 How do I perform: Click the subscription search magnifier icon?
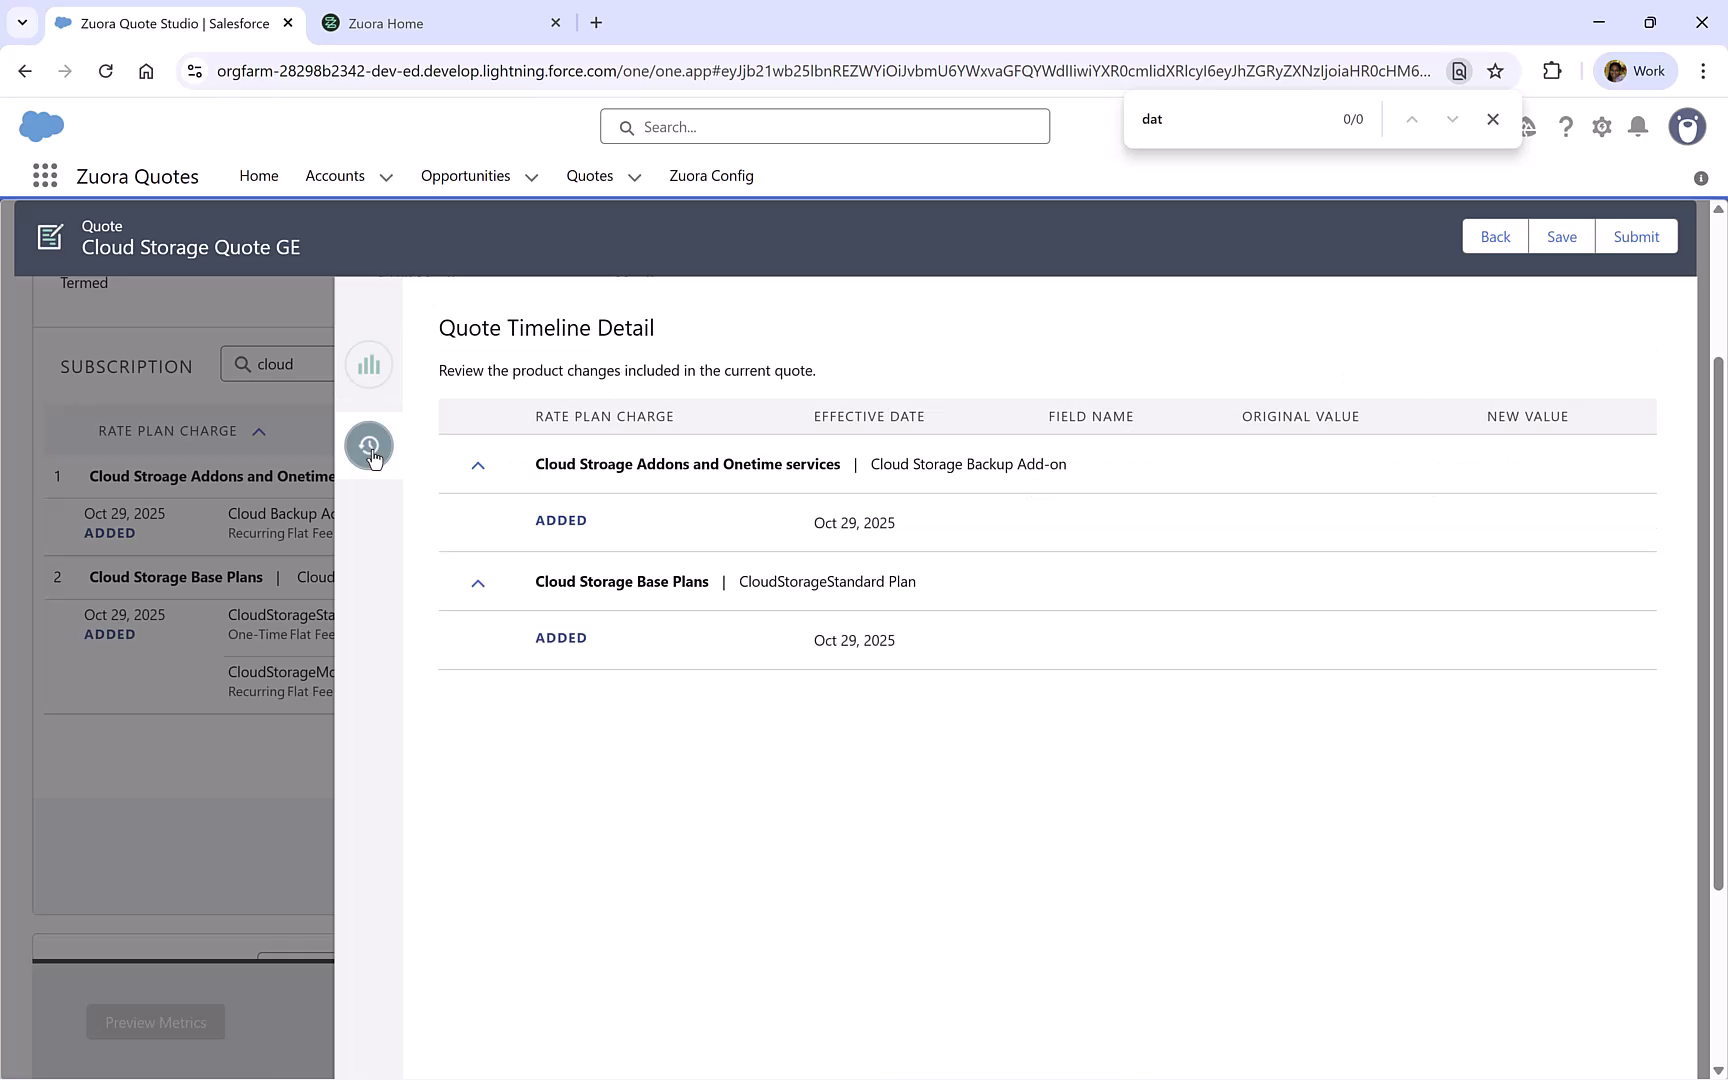[242, 363]
